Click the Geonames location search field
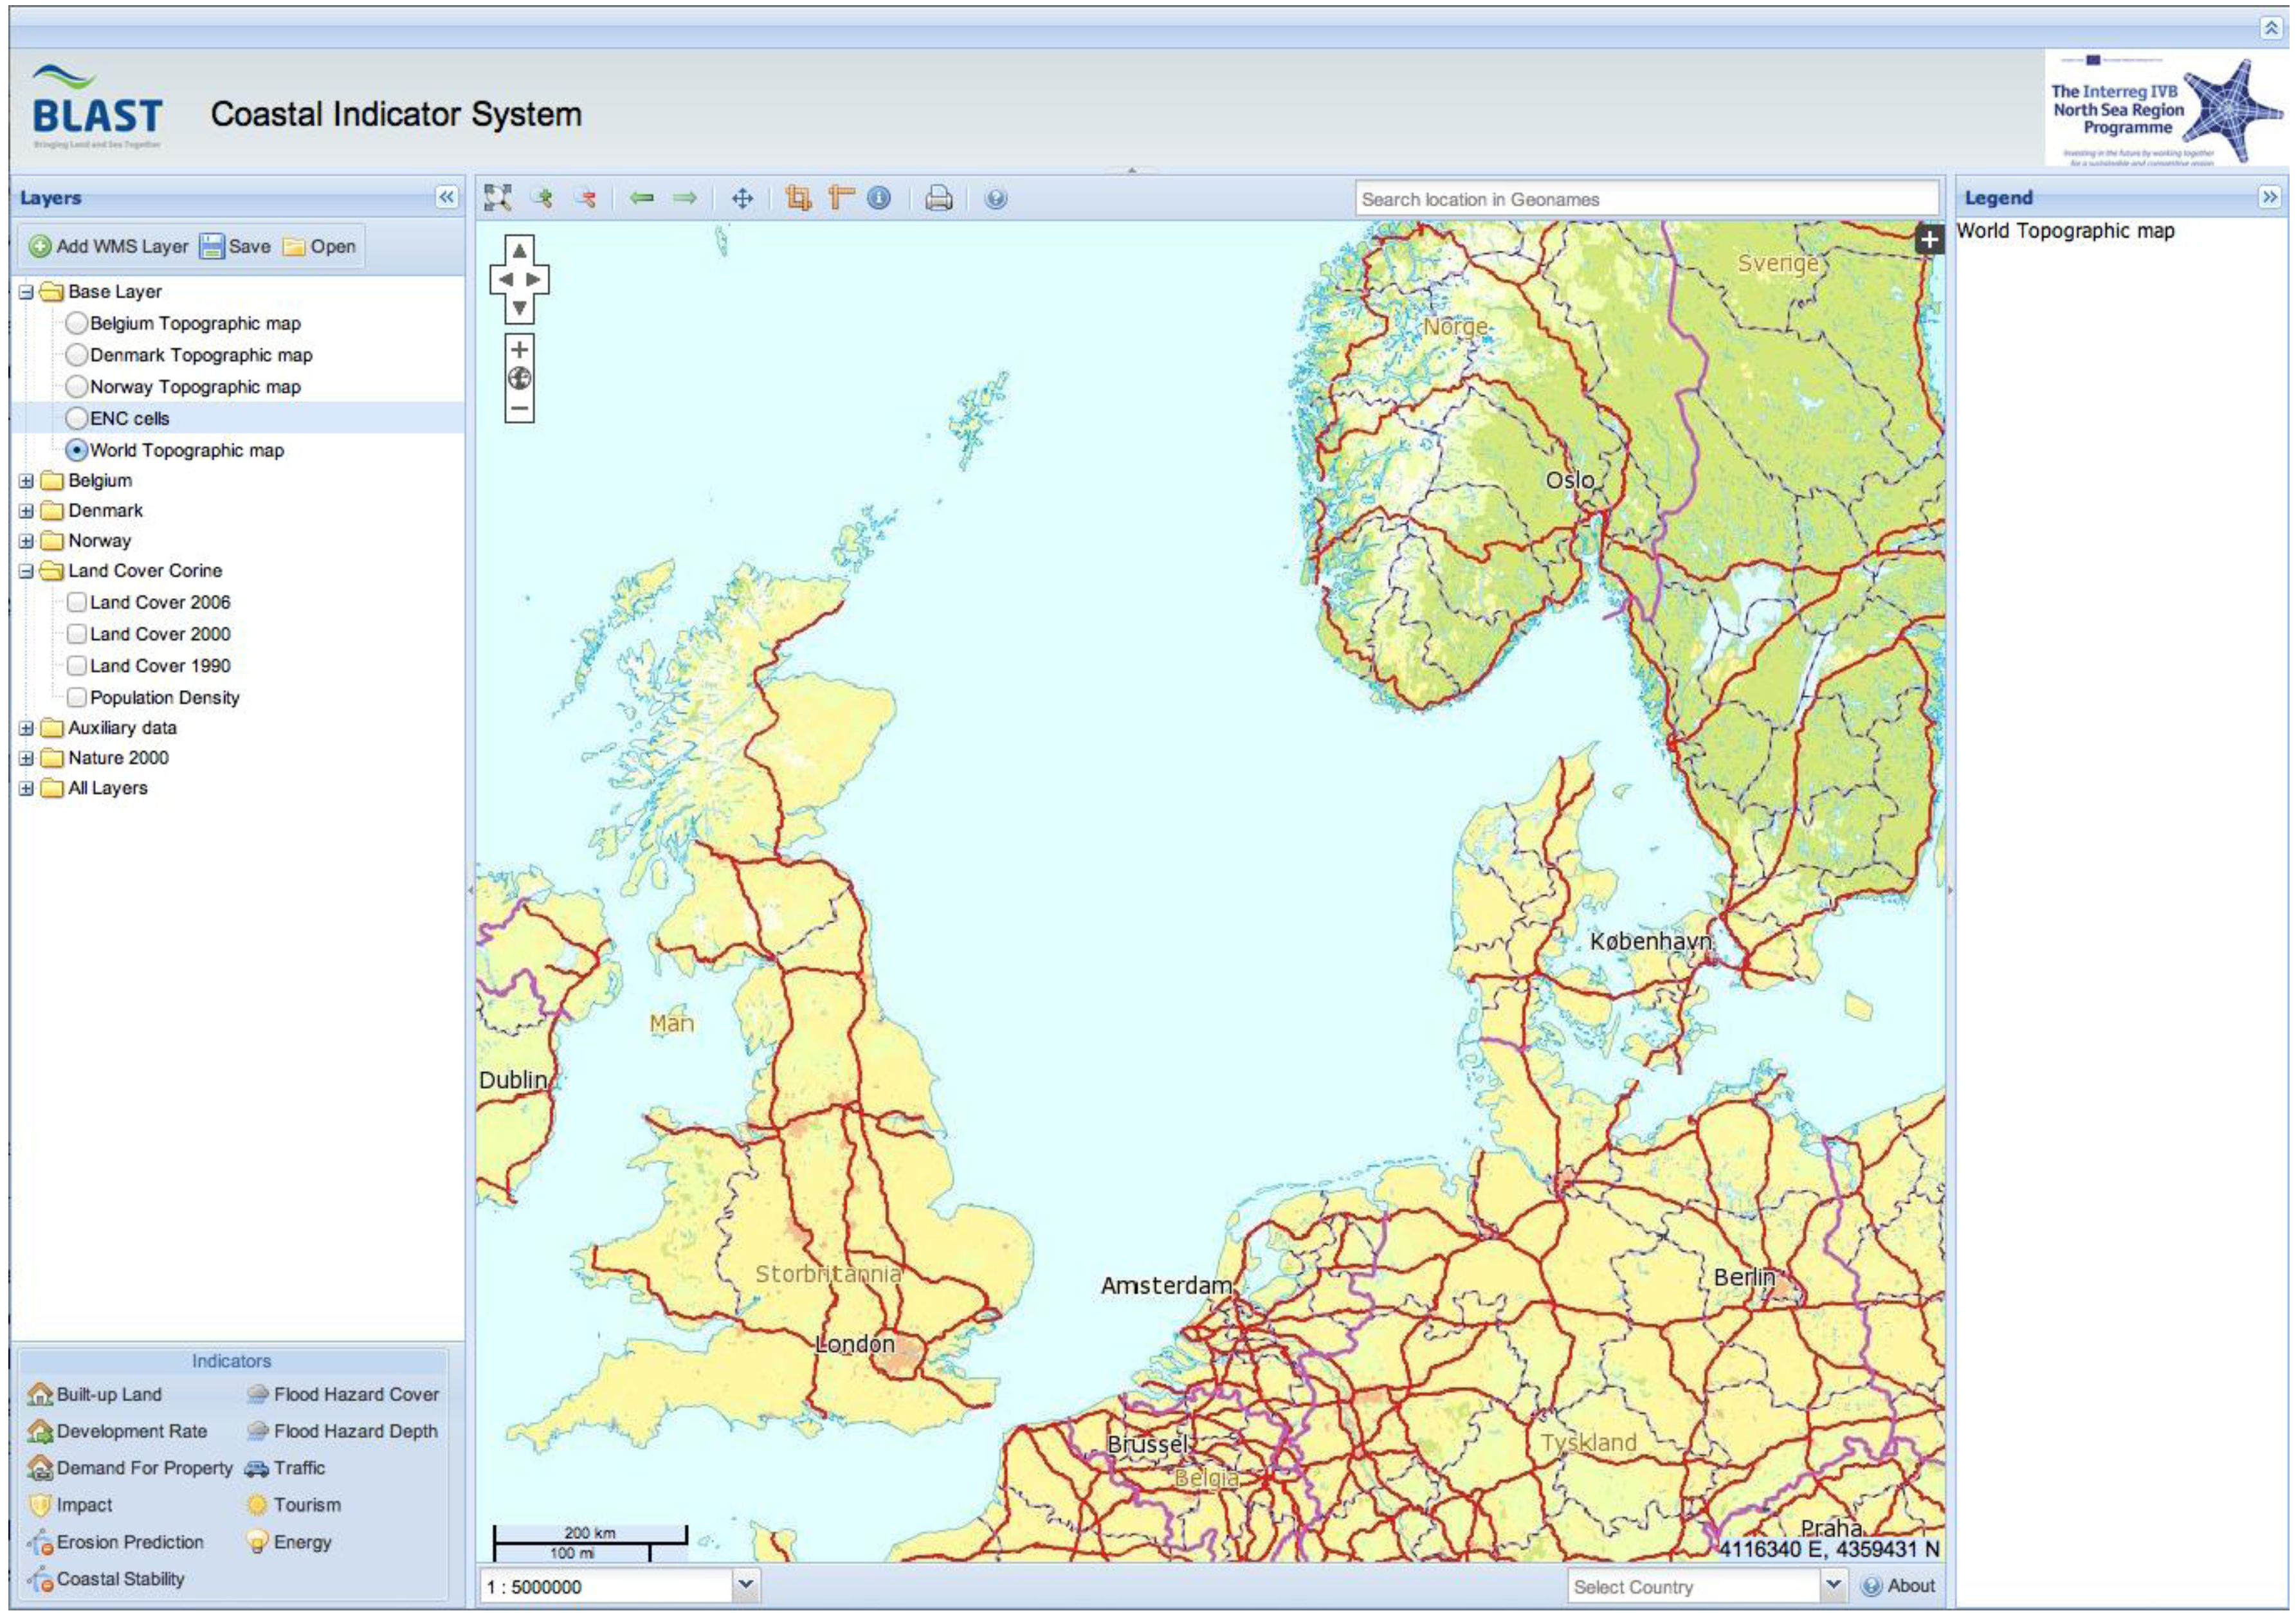This screenshot has width=2296, height=1613. tap(1645, 199)
